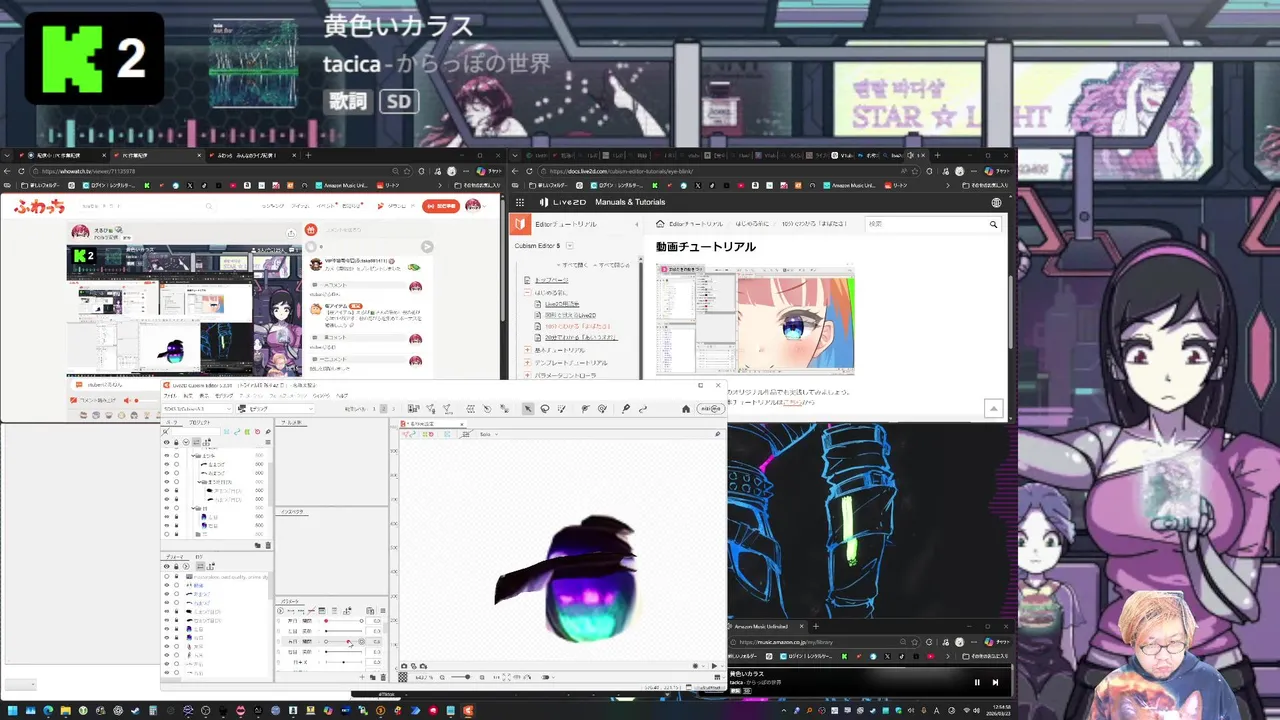This screenshot has width=1280, height=720.
Task: Click the camera snapshot icon below canvas
Action: [404, 666]
